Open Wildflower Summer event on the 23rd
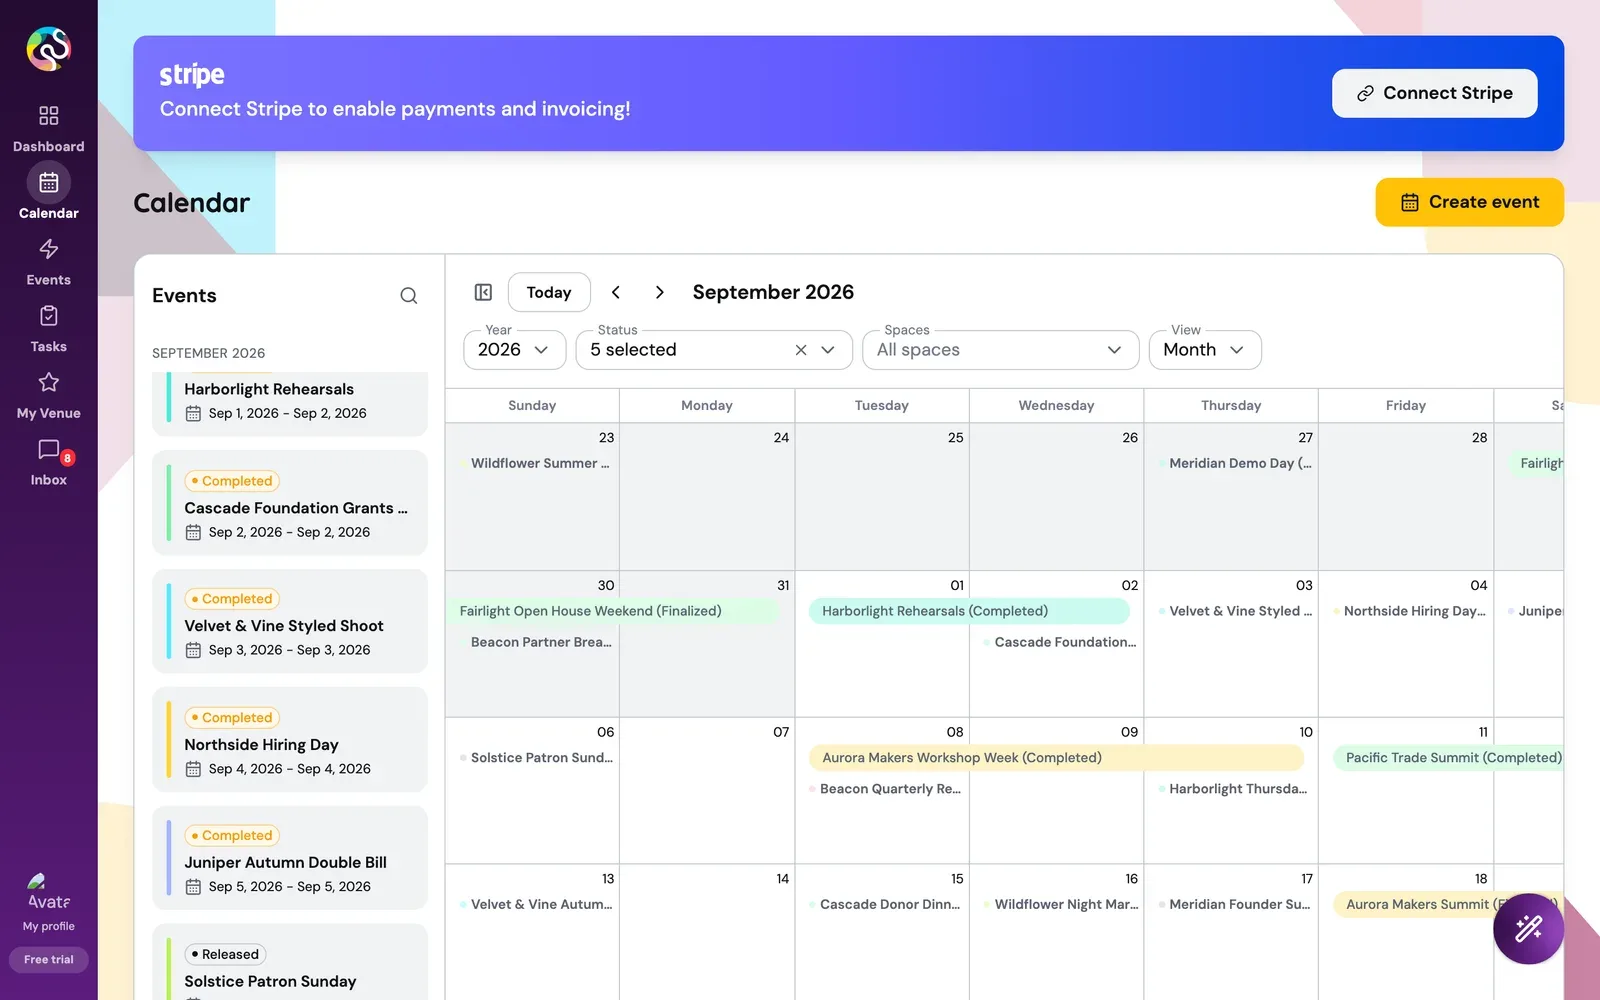1600x1000 pixels. coord(534,463)
